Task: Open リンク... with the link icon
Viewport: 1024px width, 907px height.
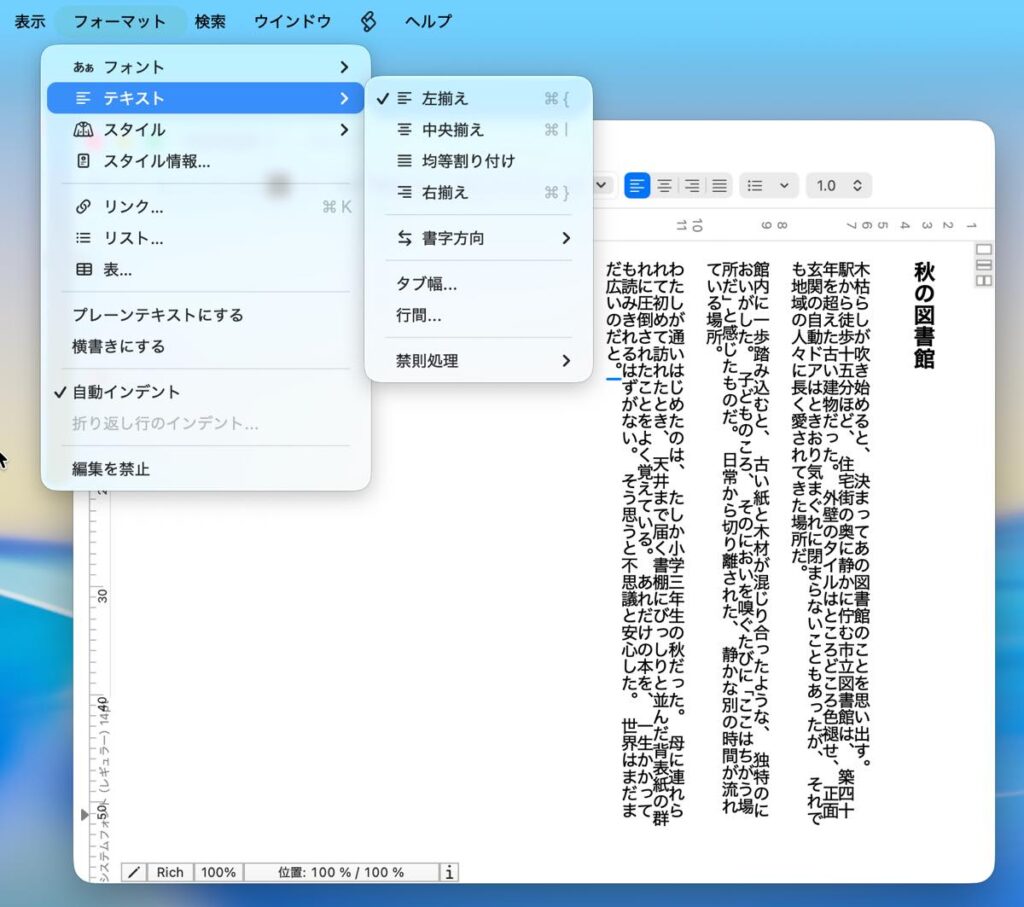Action: pyautogui.click(x=133, y=207)
